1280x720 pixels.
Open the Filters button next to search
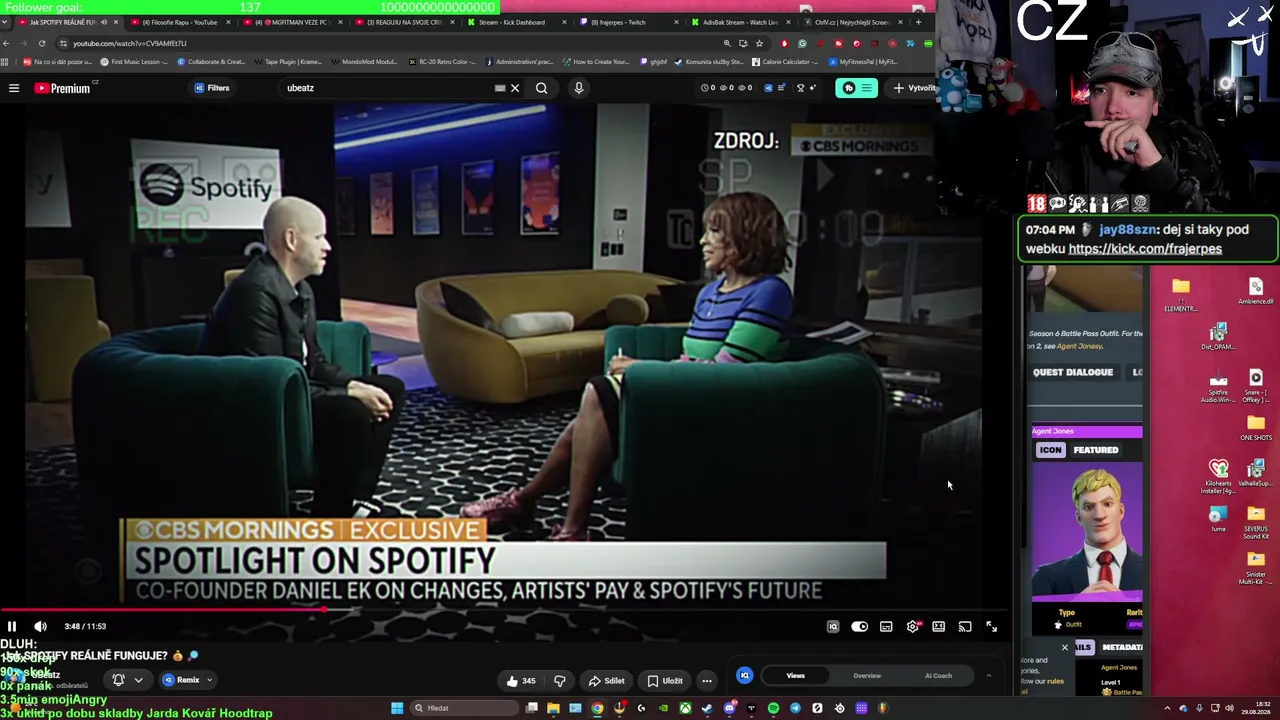[212, 88]
